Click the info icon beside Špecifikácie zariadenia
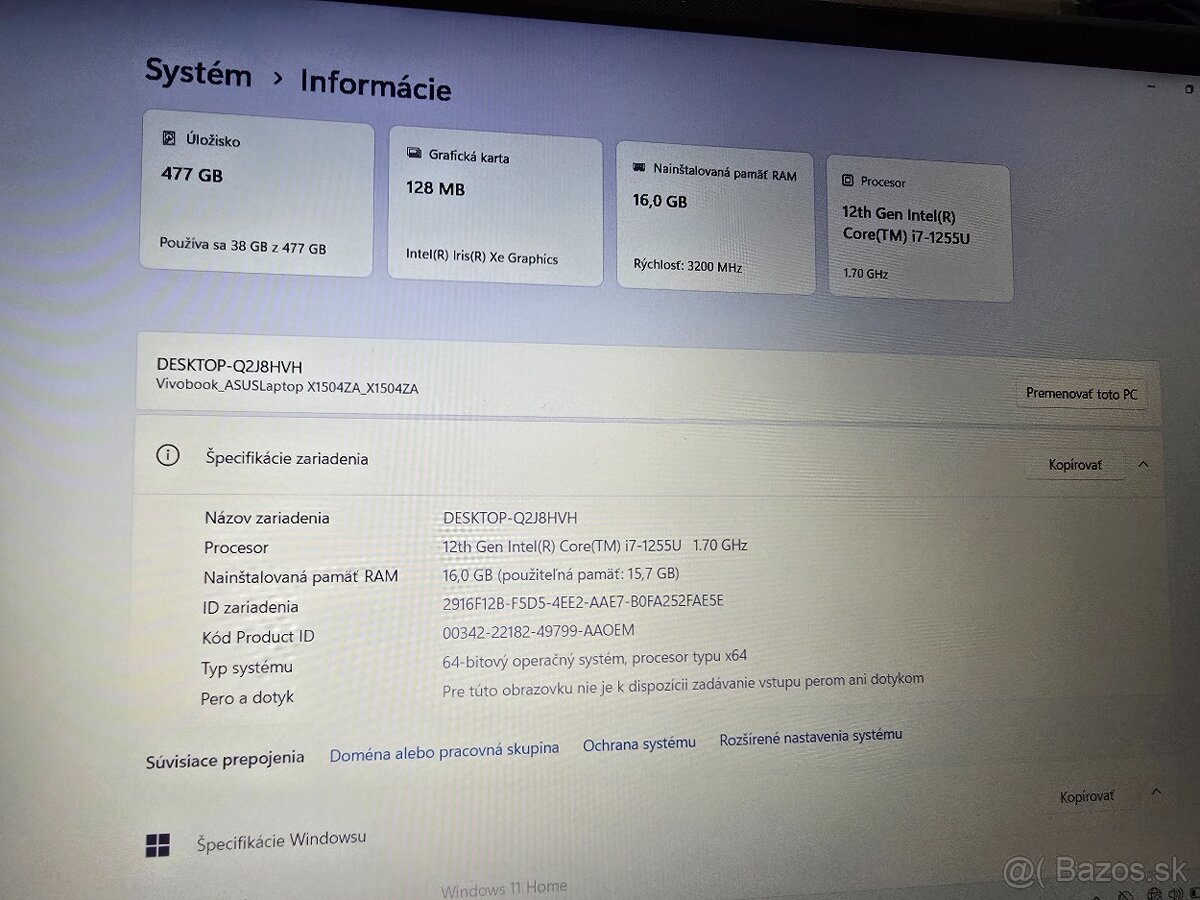1200x900 pixels. point(166,455)
